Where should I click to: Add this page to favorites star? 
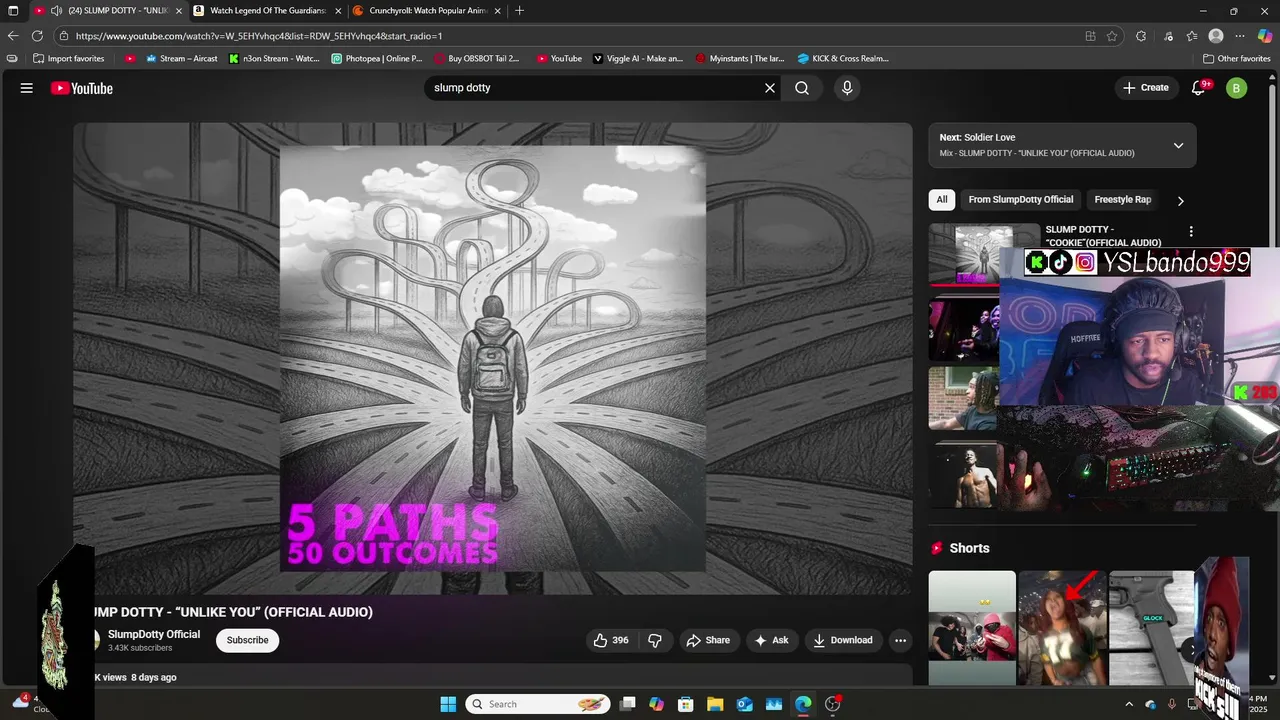[x=1112, y=36]
